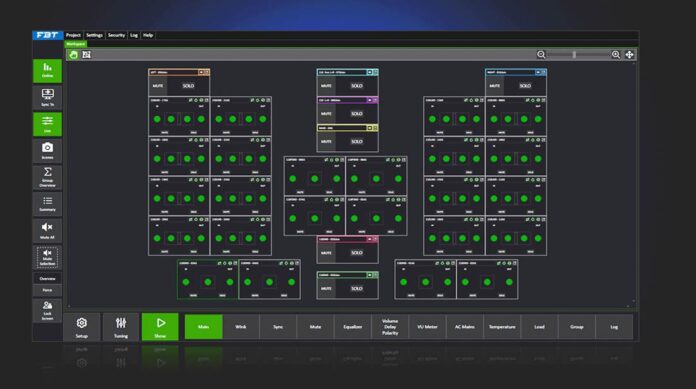The height and width of the screenshot is (389, 696).
Task: Open Setup with the gear icon
Action: tap(82, 327)
